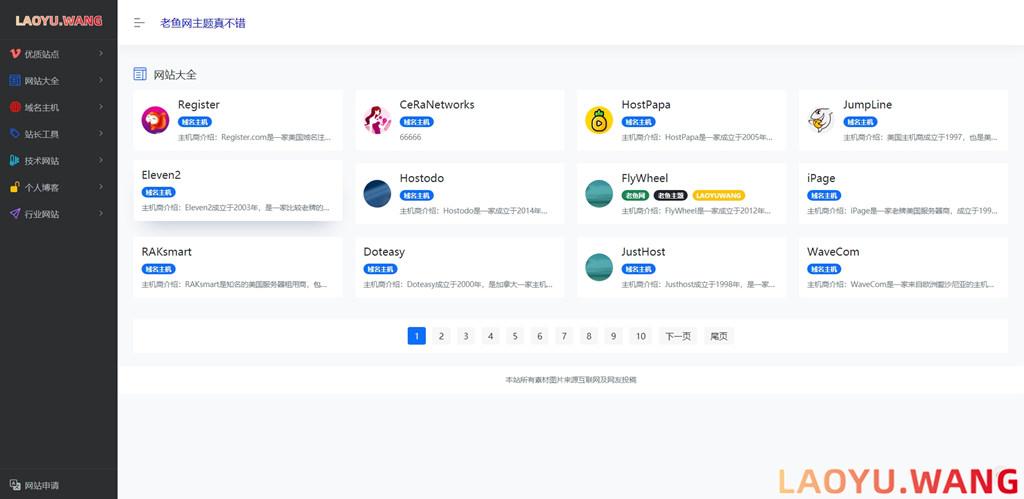This screenshot has width=1024, height=499.
Task: Click the 尾页 last page button
Action: pos(719,336)
